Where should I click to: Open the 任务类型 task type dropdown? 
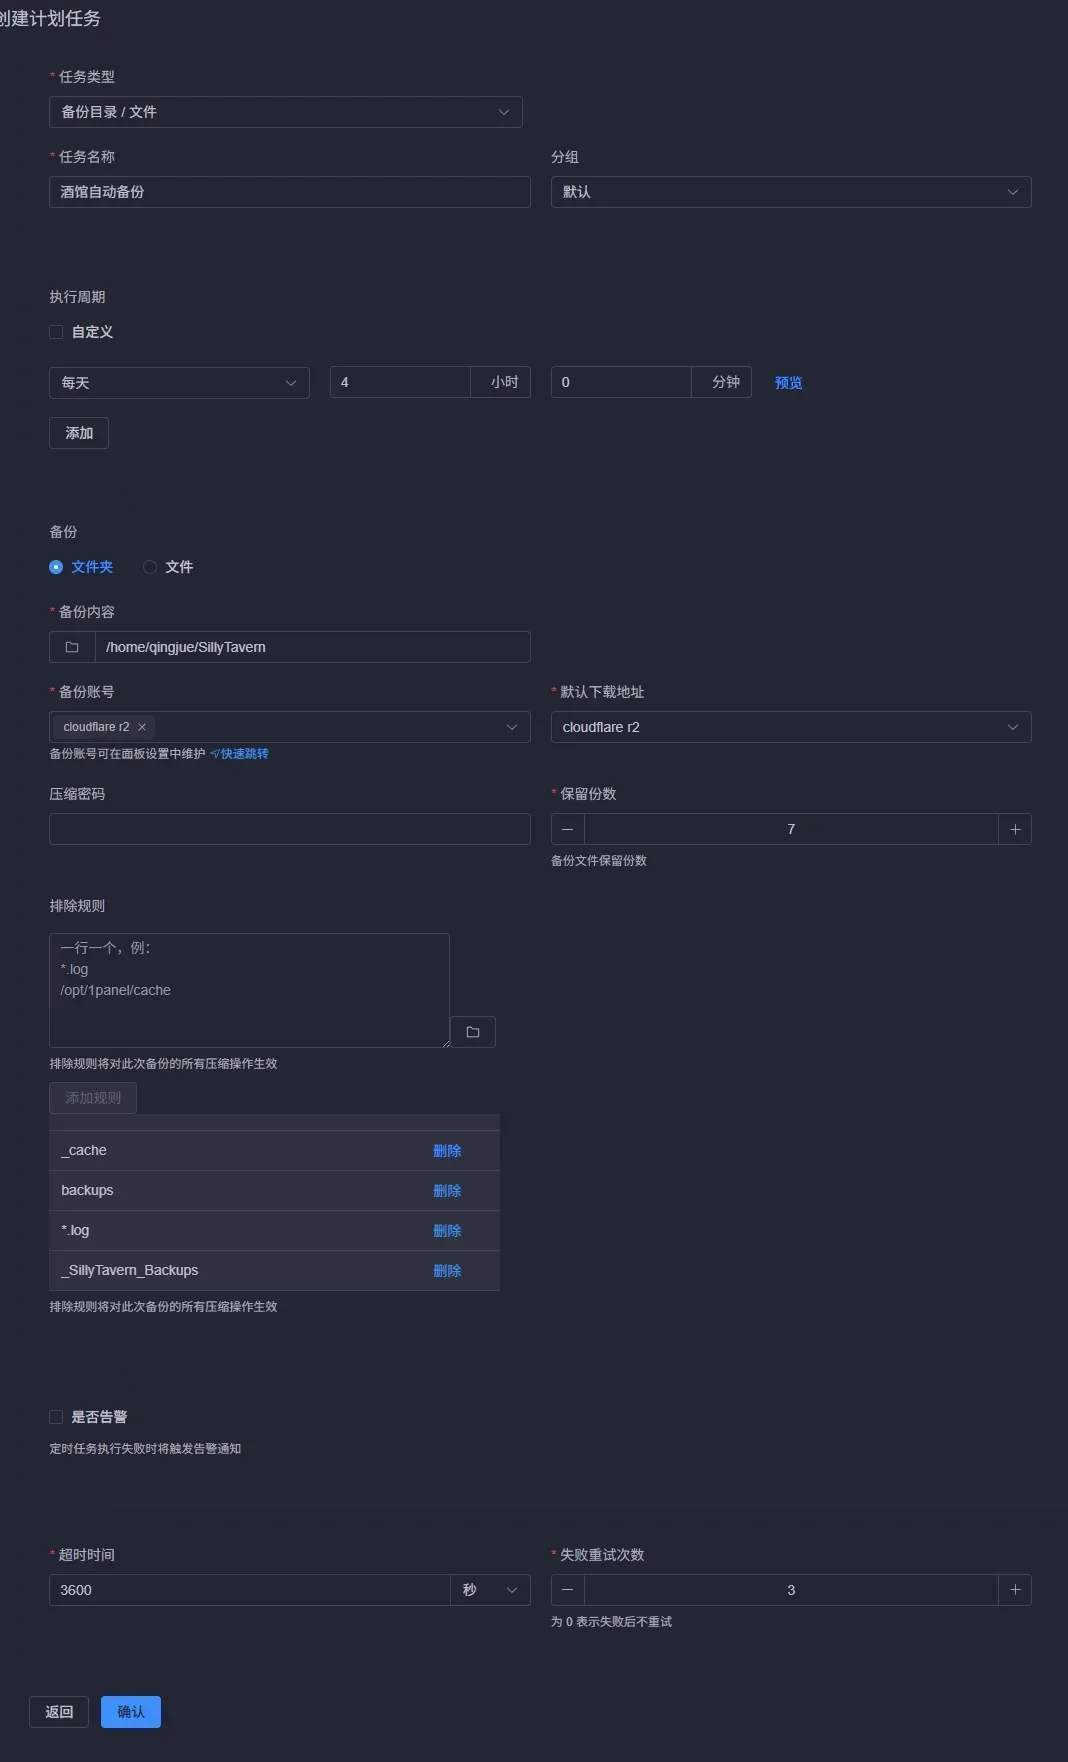pos(285,112)
